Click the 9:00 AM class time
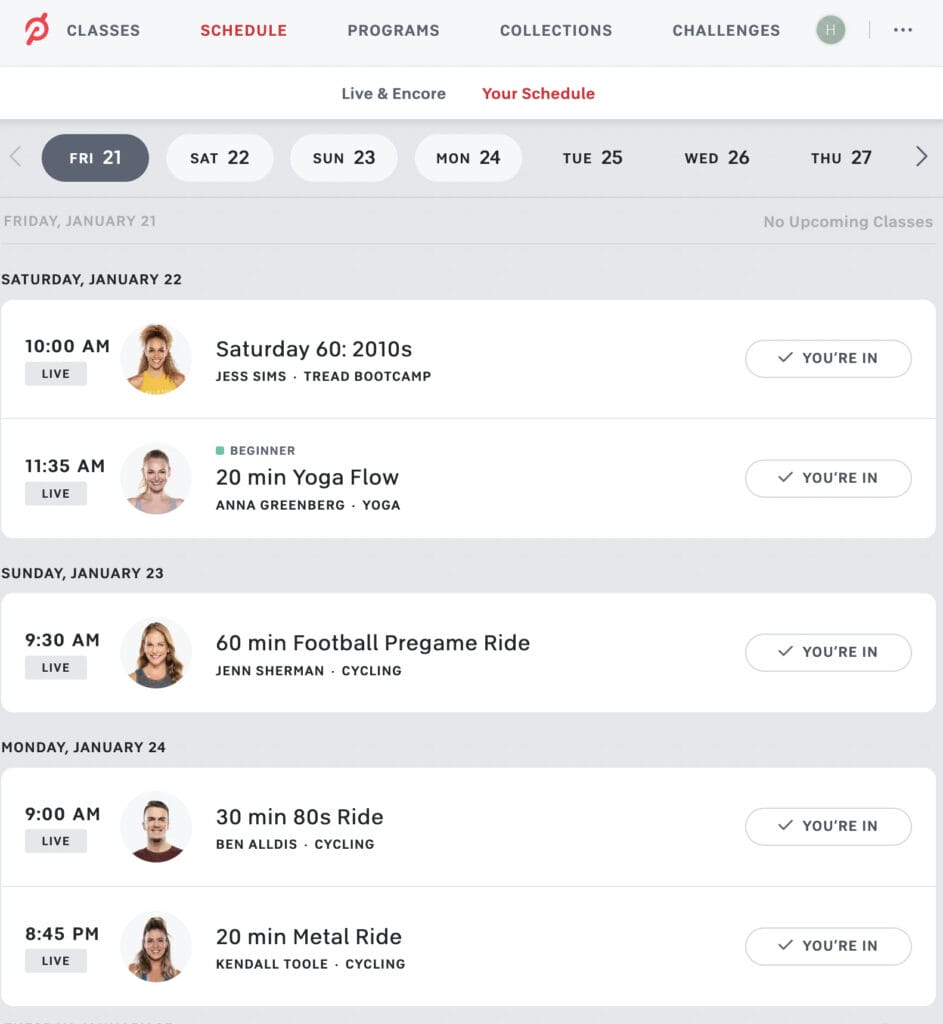This screenshot has width=943, height=1024. [x=63, y=814]
